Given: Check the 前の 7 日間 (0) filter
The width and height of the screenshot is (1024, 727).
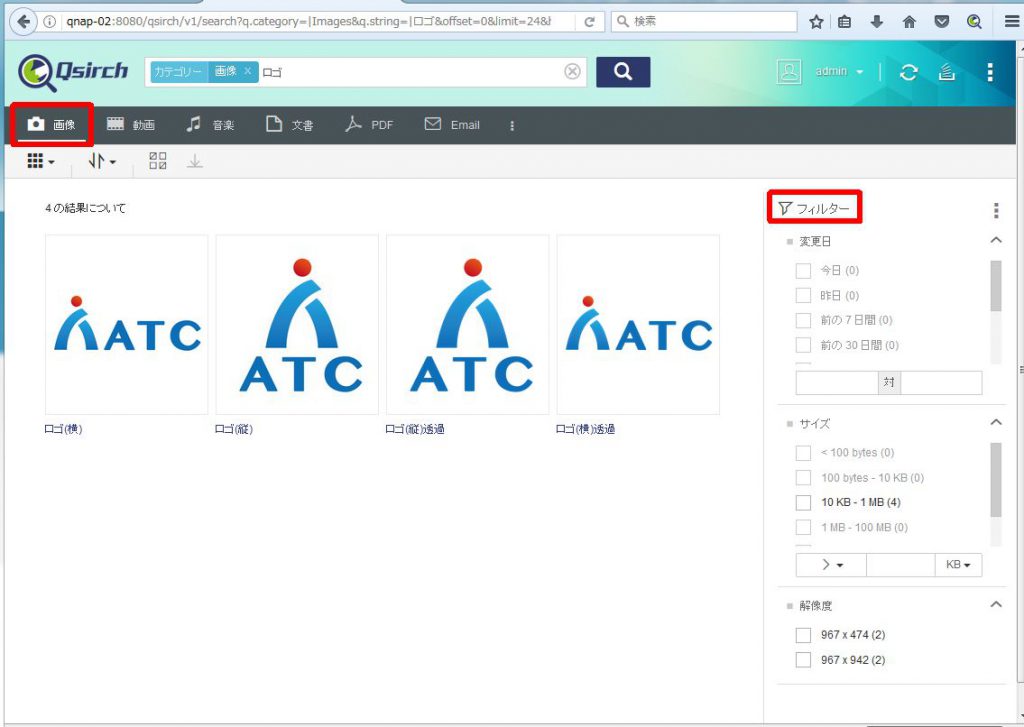Looking at the screenshot, I should click(803, 320).
